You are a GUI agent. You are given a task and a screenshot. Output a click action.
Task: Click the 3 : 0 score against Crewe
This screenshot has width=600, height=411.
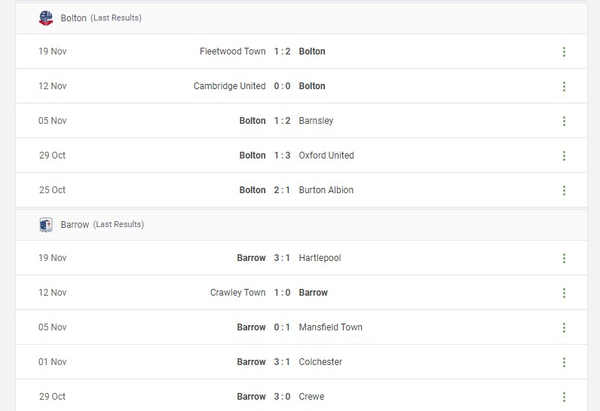[284, 397]
